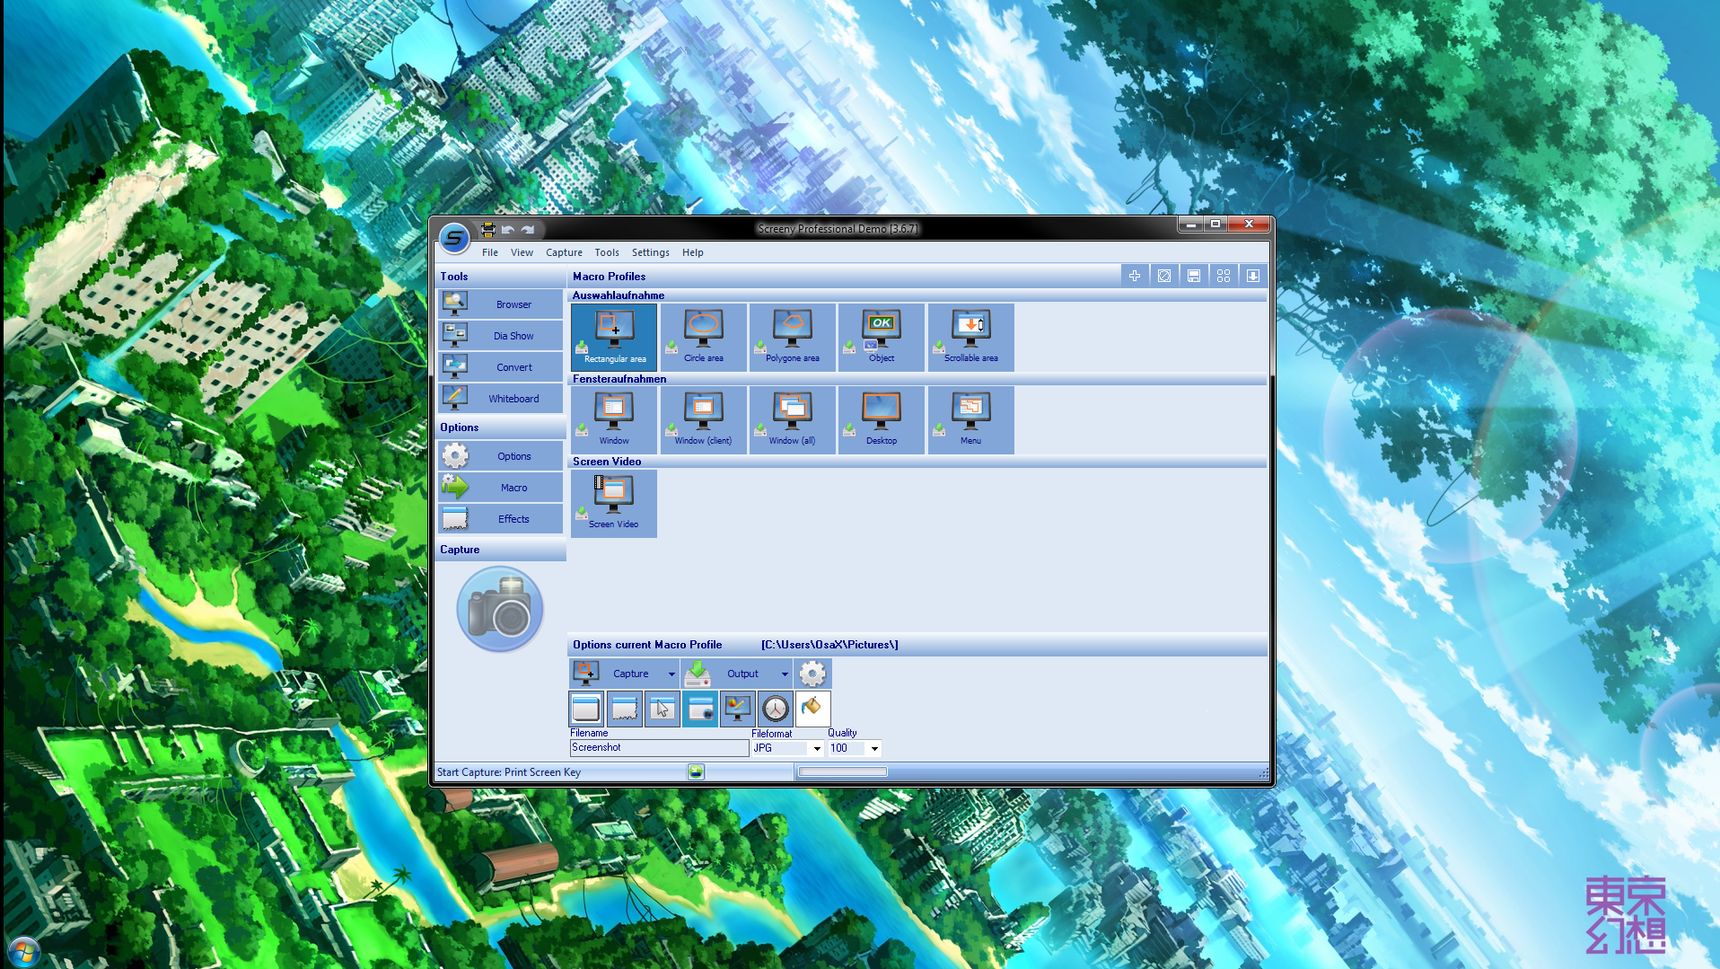This screenshot has height=969, width=1720.
Task: Click the Auswahlaufnahme section header
Action: click(618, 296)
